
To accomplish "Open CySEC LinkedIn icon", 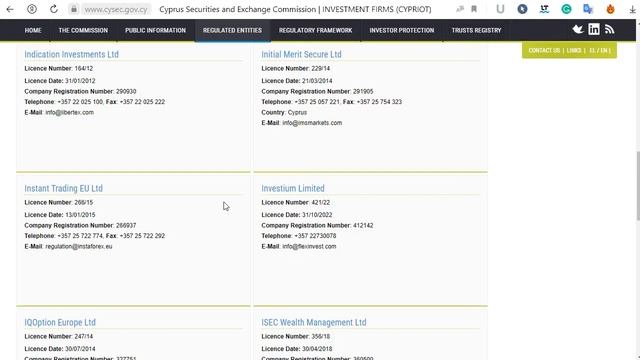I will pyautogui.click(x=594, y=29).
